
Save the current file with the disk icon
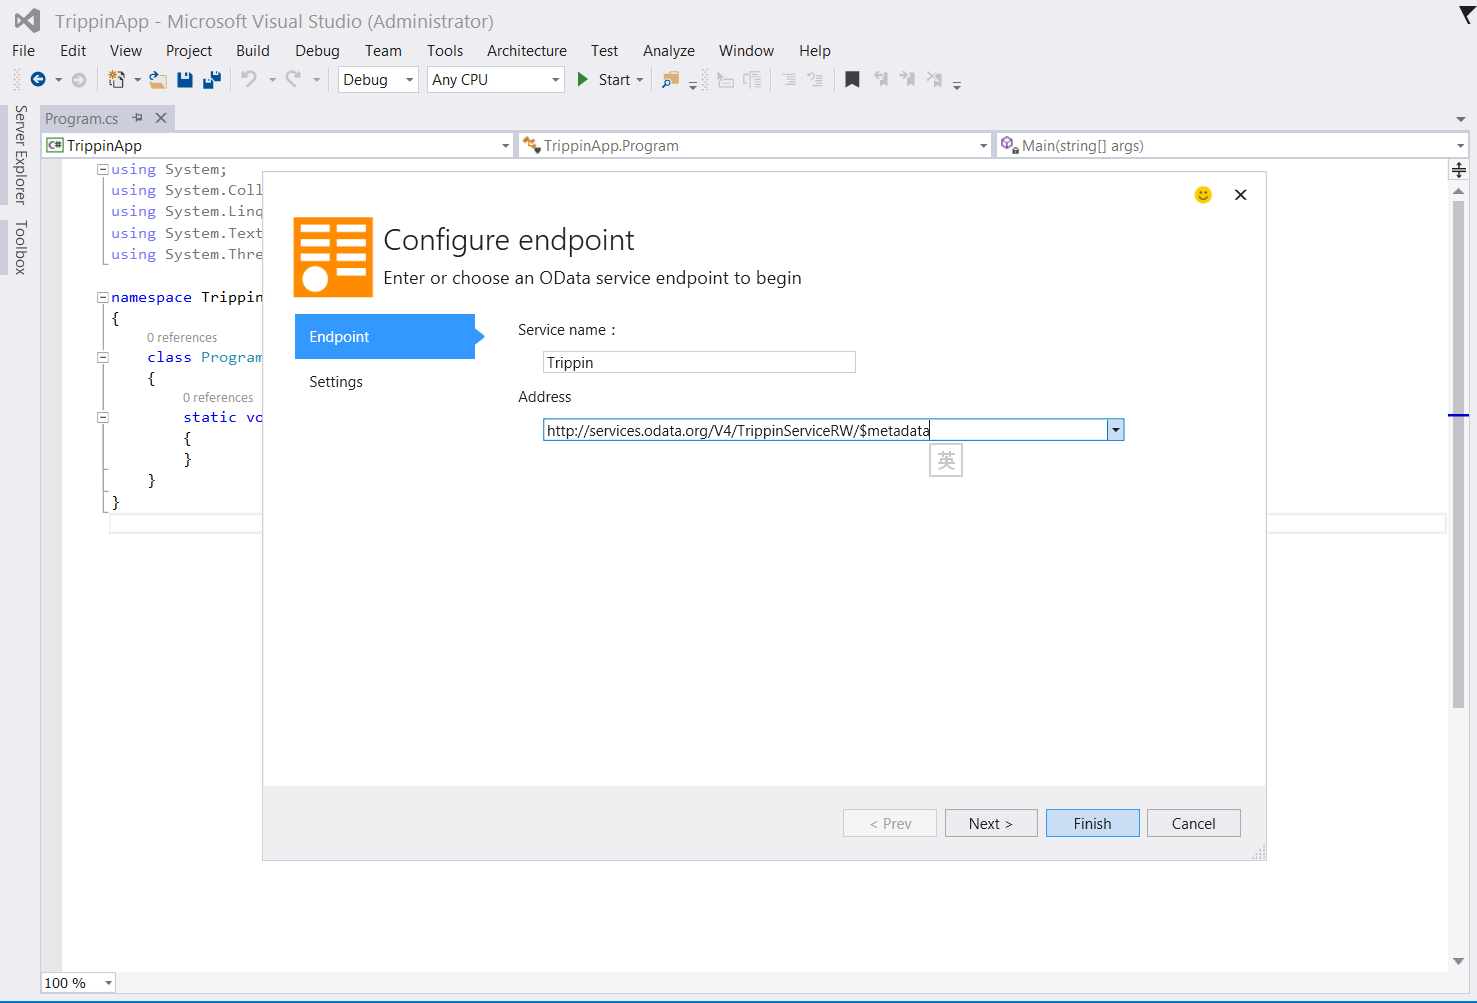[x=185, y=80]
